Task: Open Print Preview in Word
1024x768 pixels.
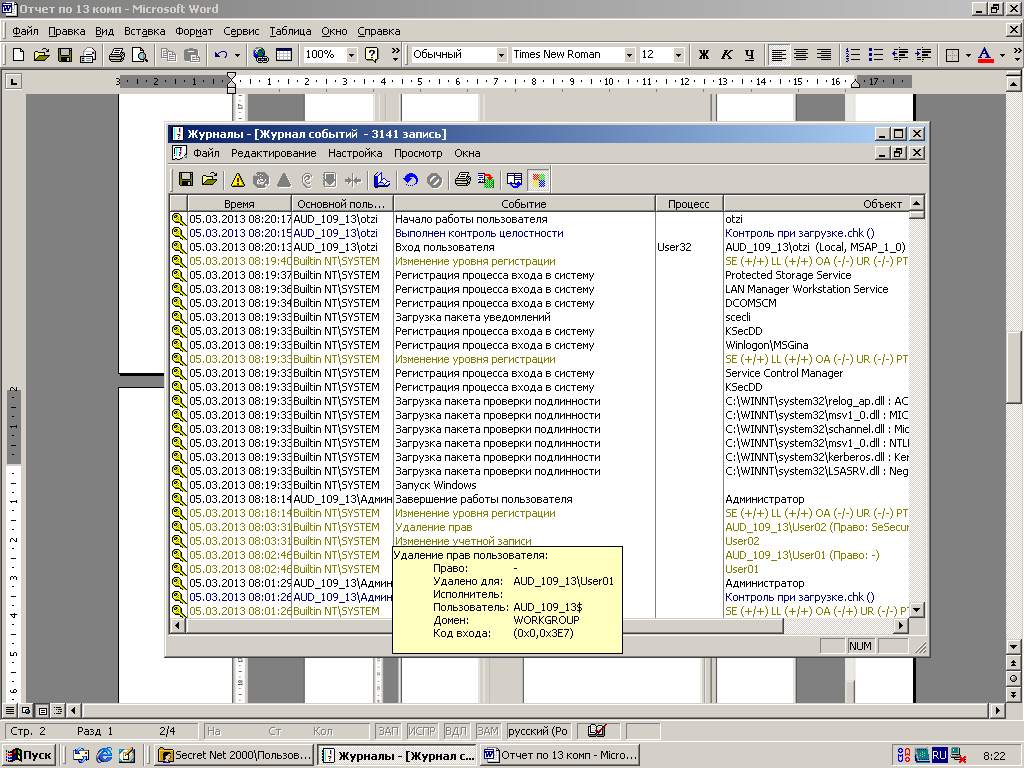Action: 139,55
